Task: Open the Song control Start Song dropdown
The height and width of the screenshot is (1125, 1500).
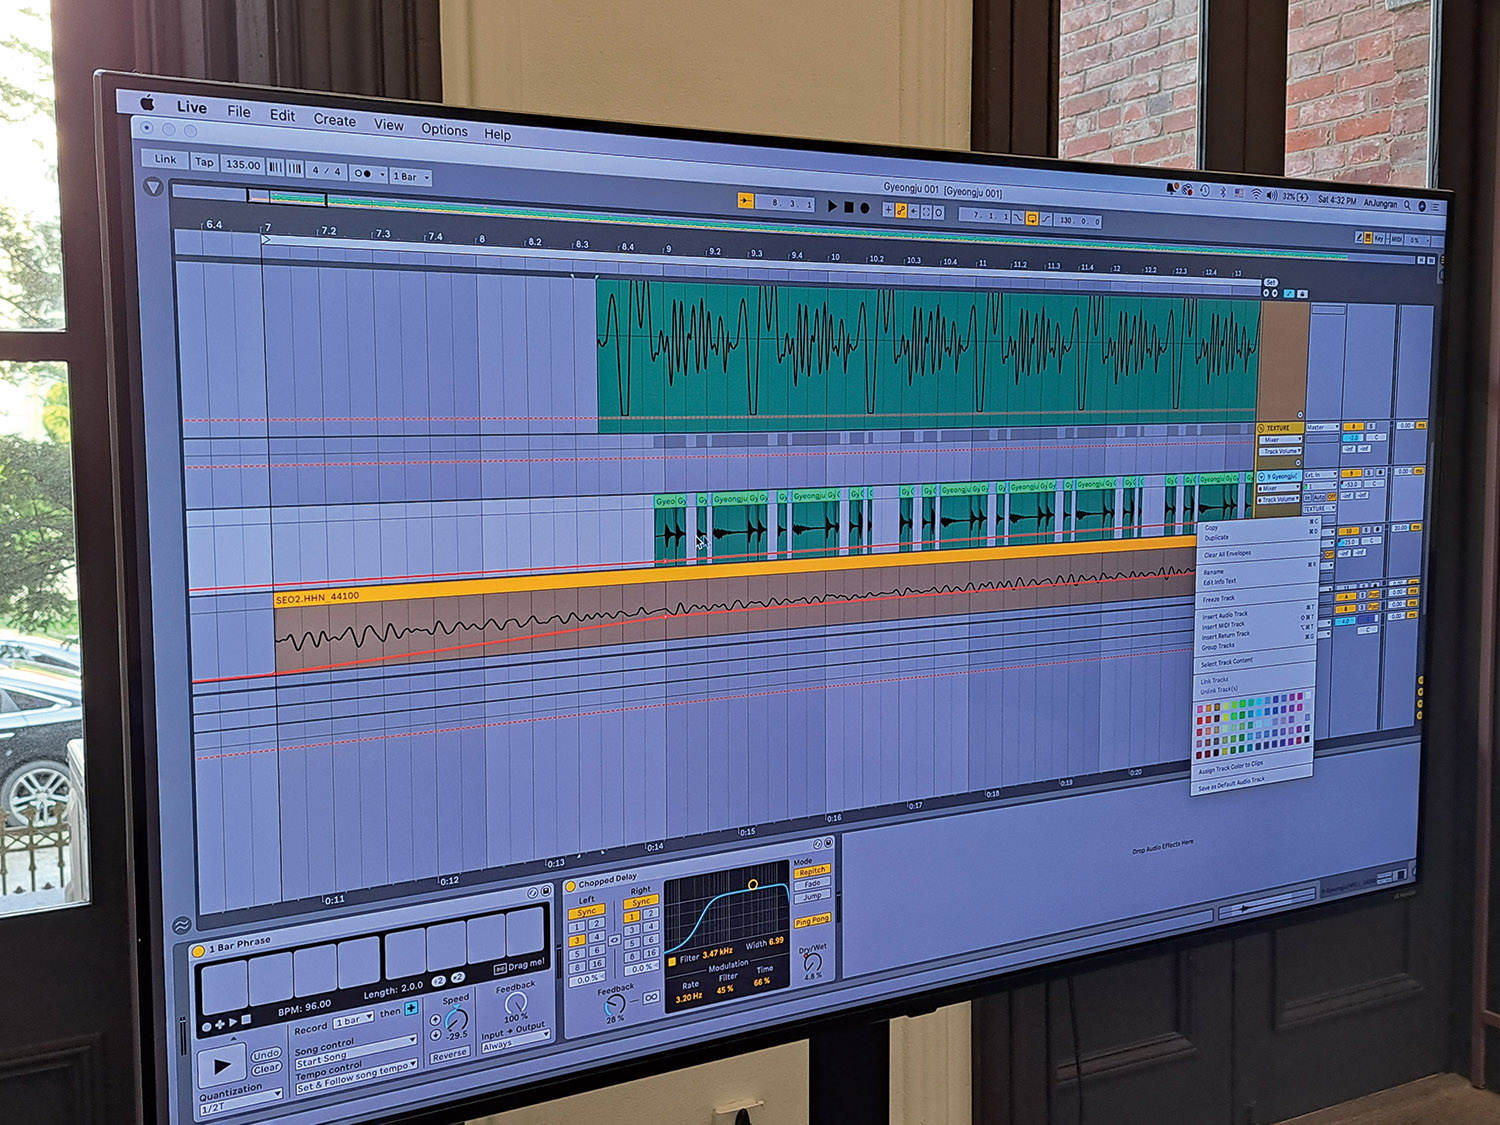Action: (x=355, y=1053)
